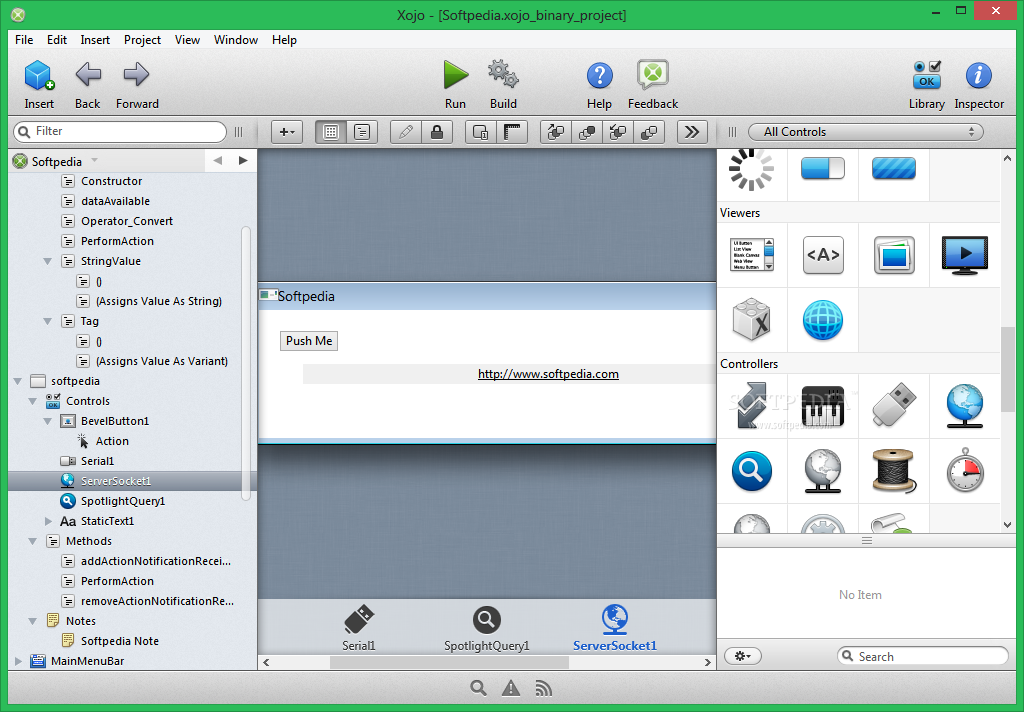Toggle the rulers measurement toolbar button
Image resolution: width=1024 pixels, height=712 pixels.
[512, 132]
